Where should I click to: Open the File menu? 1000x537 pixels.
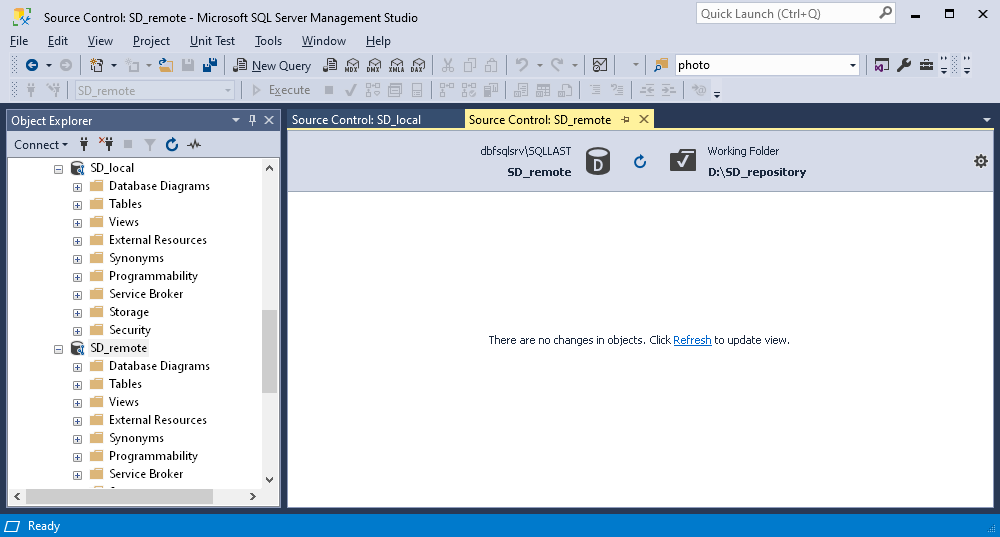[x=19, y=41]
